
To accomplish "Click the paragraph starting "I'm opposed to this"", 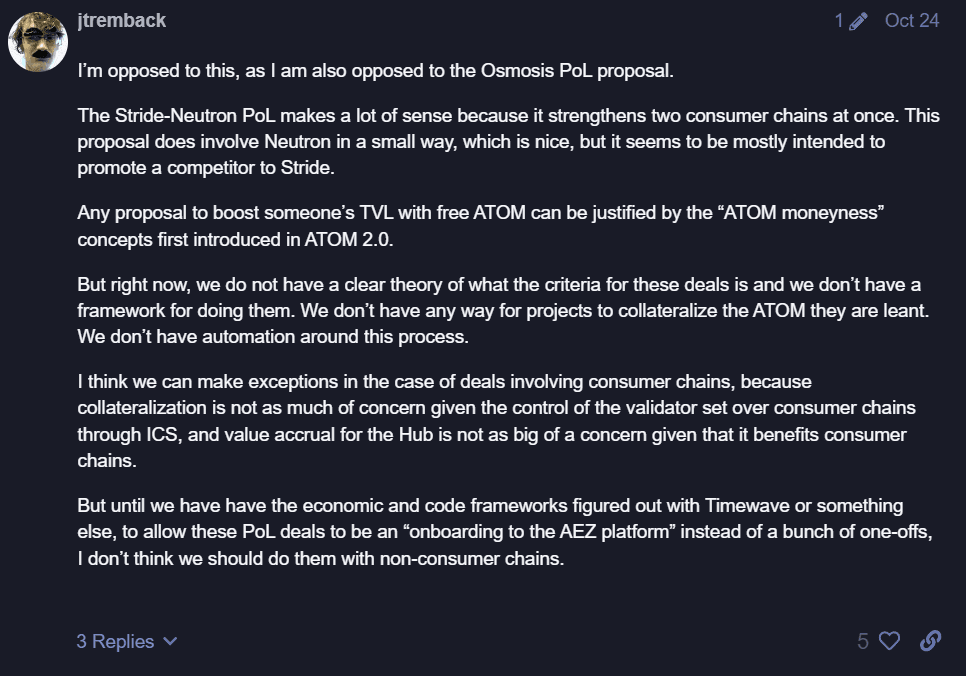I will [x=375, y=71].
